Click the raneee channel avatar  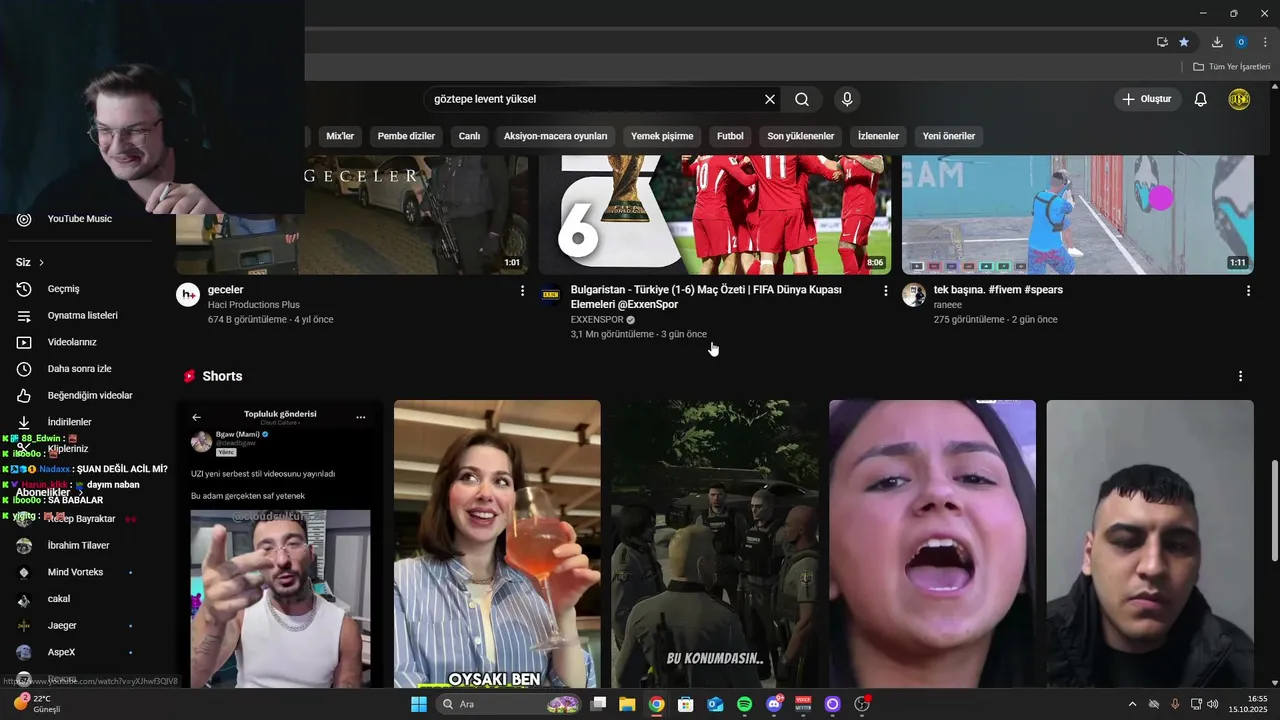[914, 294]
